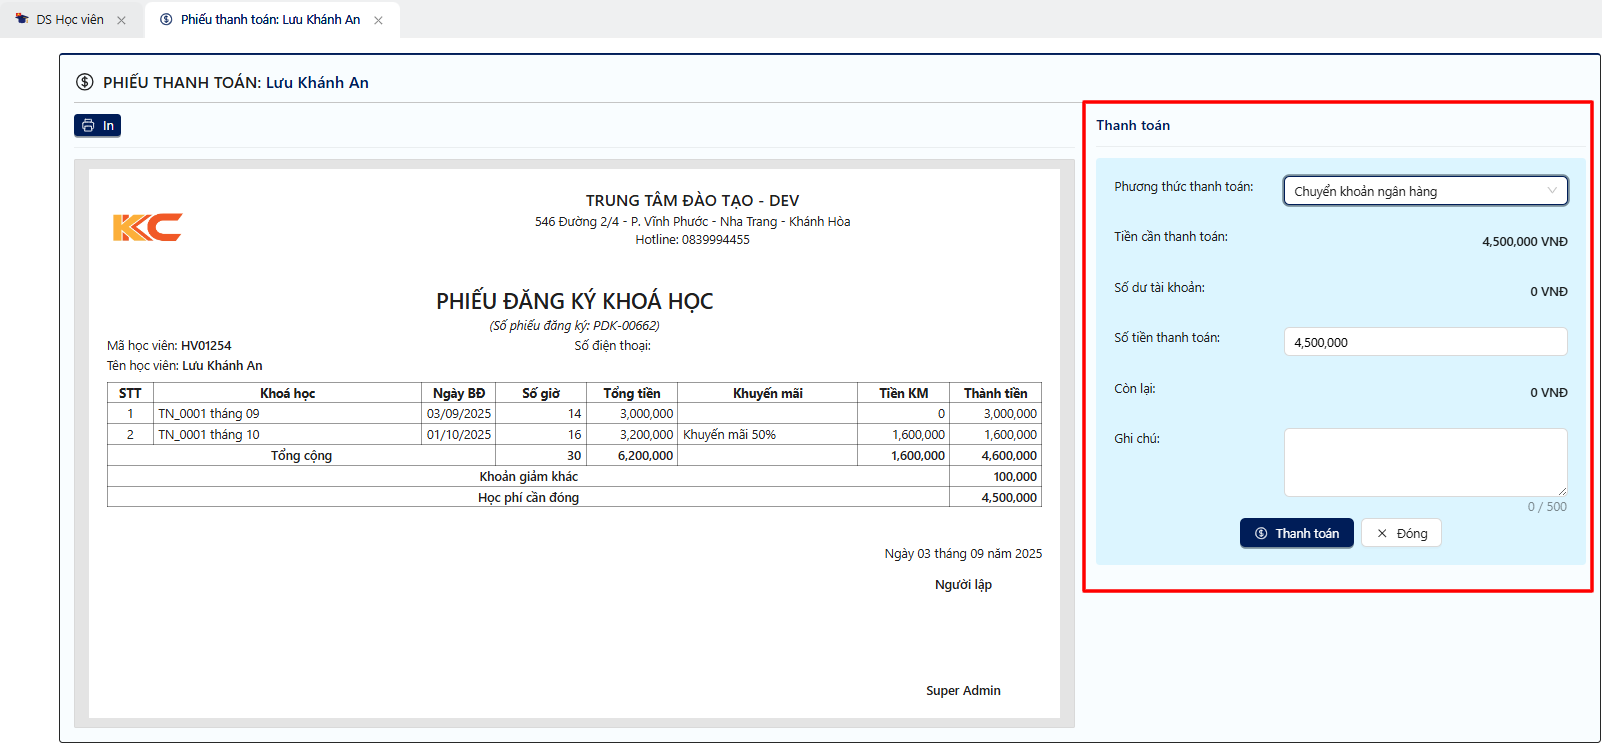1602x745 pixels.
Task: Click the Hotline number on the receipt
Action: [x=715, y=240]
